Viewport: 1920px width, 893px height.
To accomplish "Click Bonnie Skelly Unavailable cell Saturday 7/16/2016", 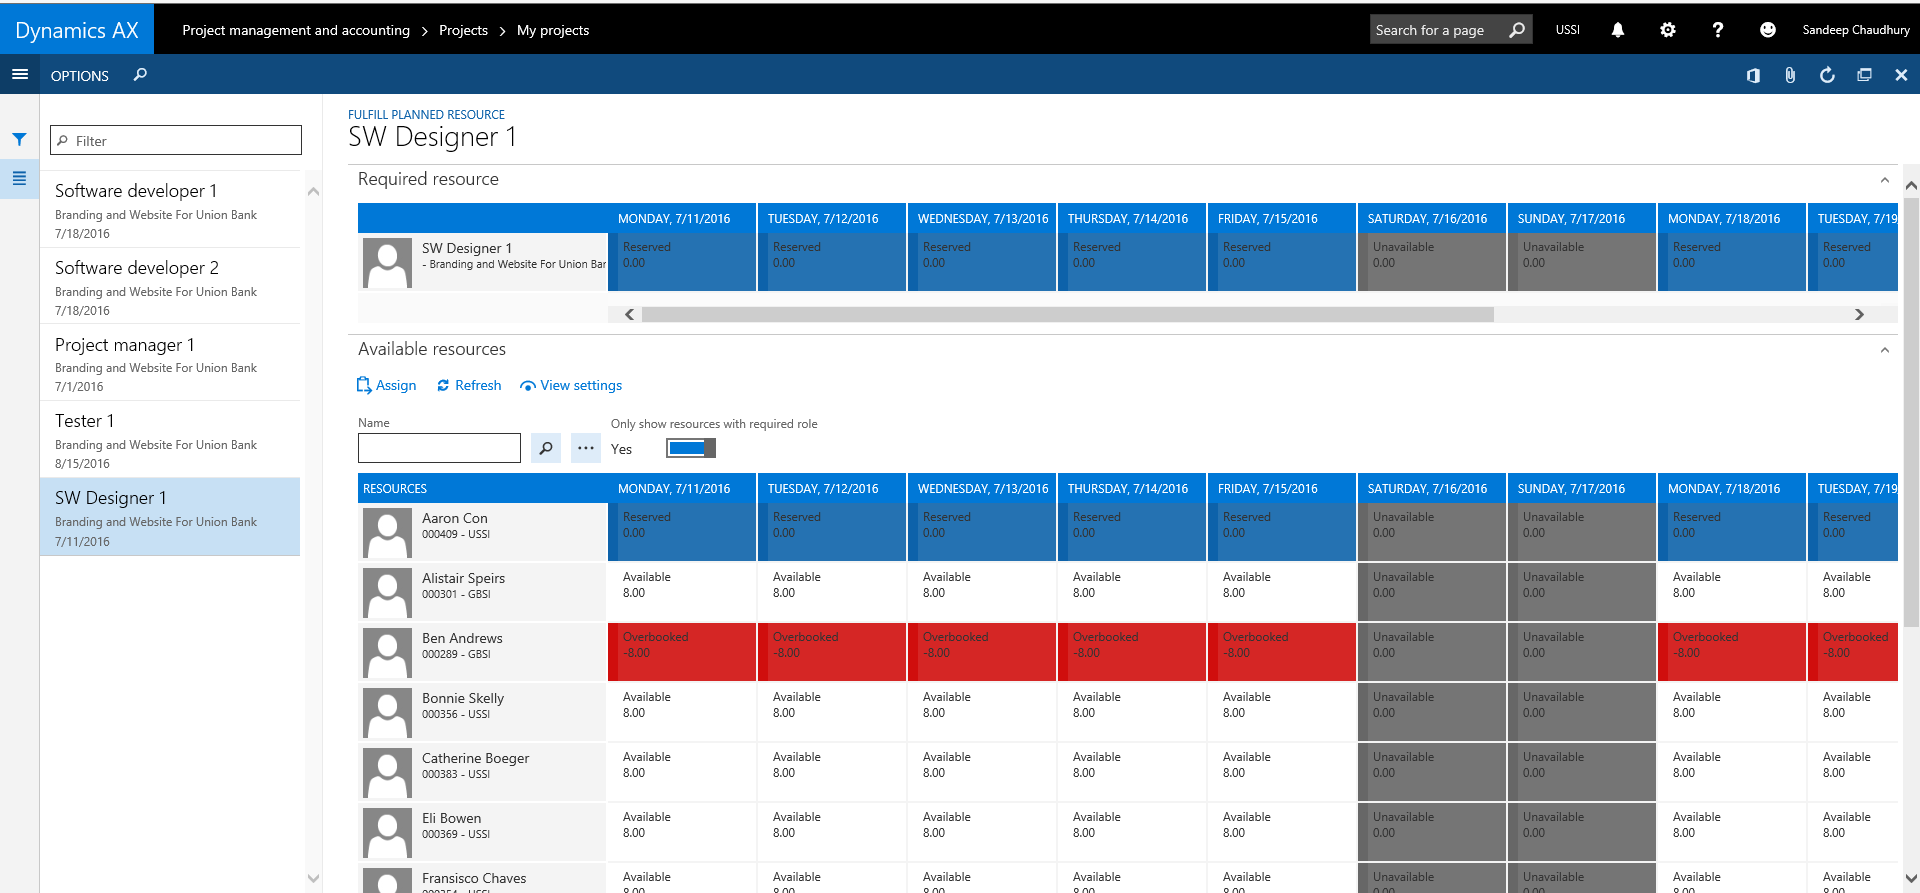I will (x=1432, y=712).
